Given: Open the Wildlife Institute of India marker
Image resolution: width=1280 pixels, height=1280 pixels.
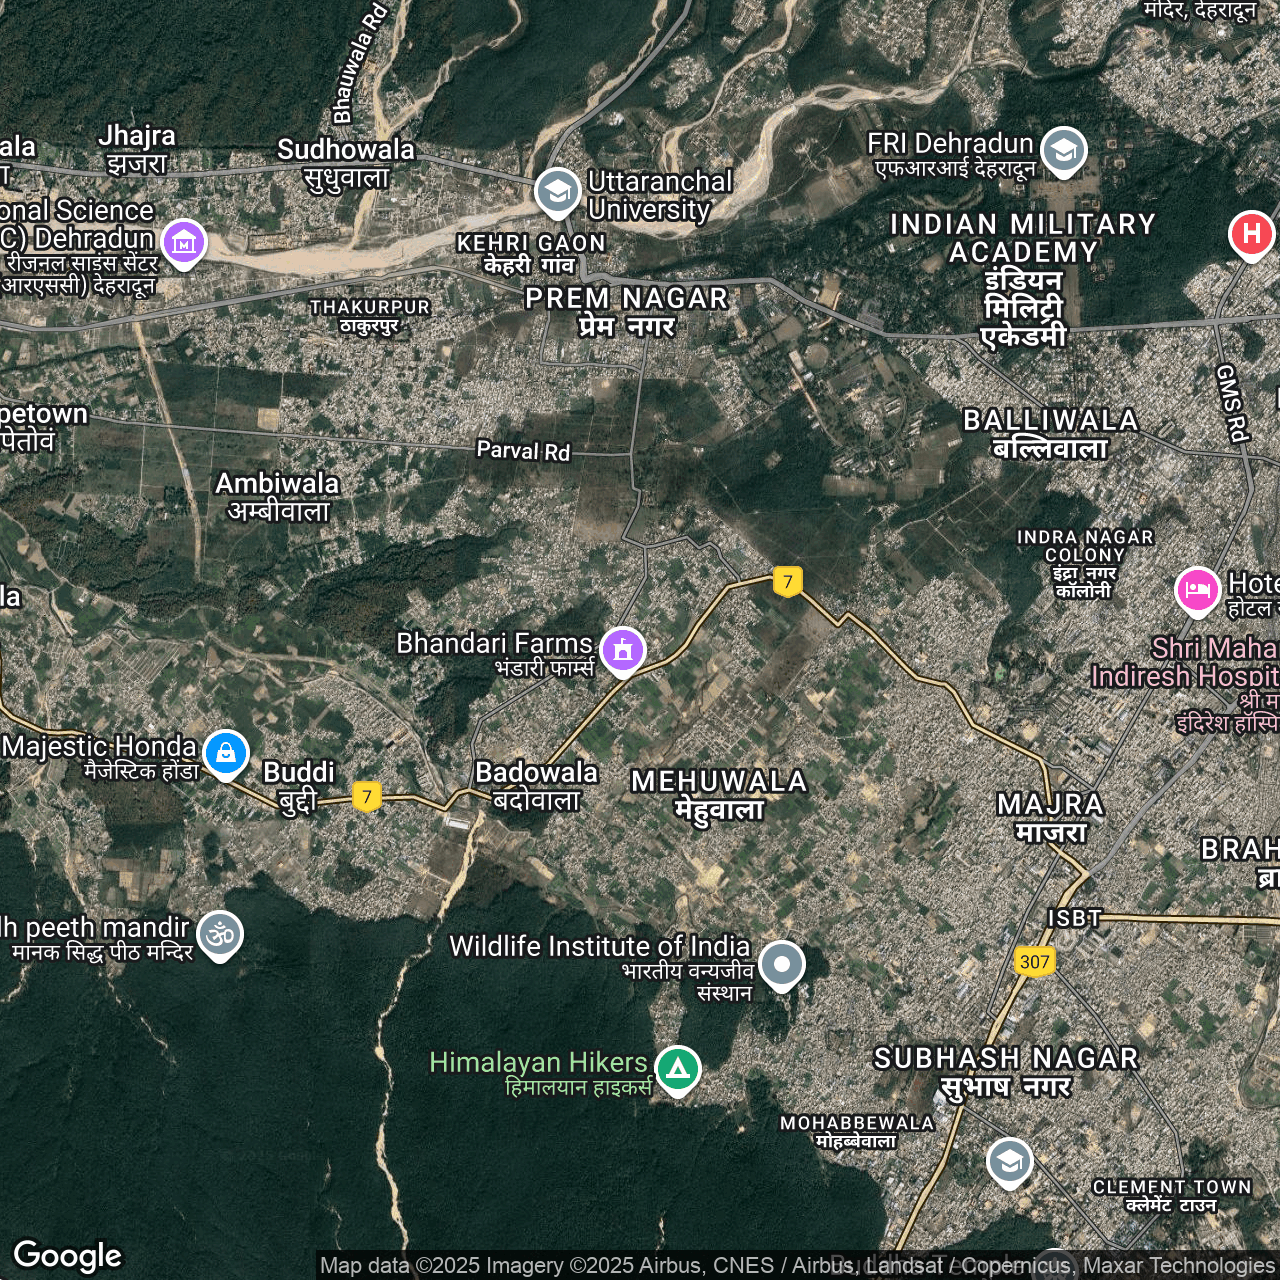Looking at the screenshot, I should pyautogui.click(x=781, y=965).
